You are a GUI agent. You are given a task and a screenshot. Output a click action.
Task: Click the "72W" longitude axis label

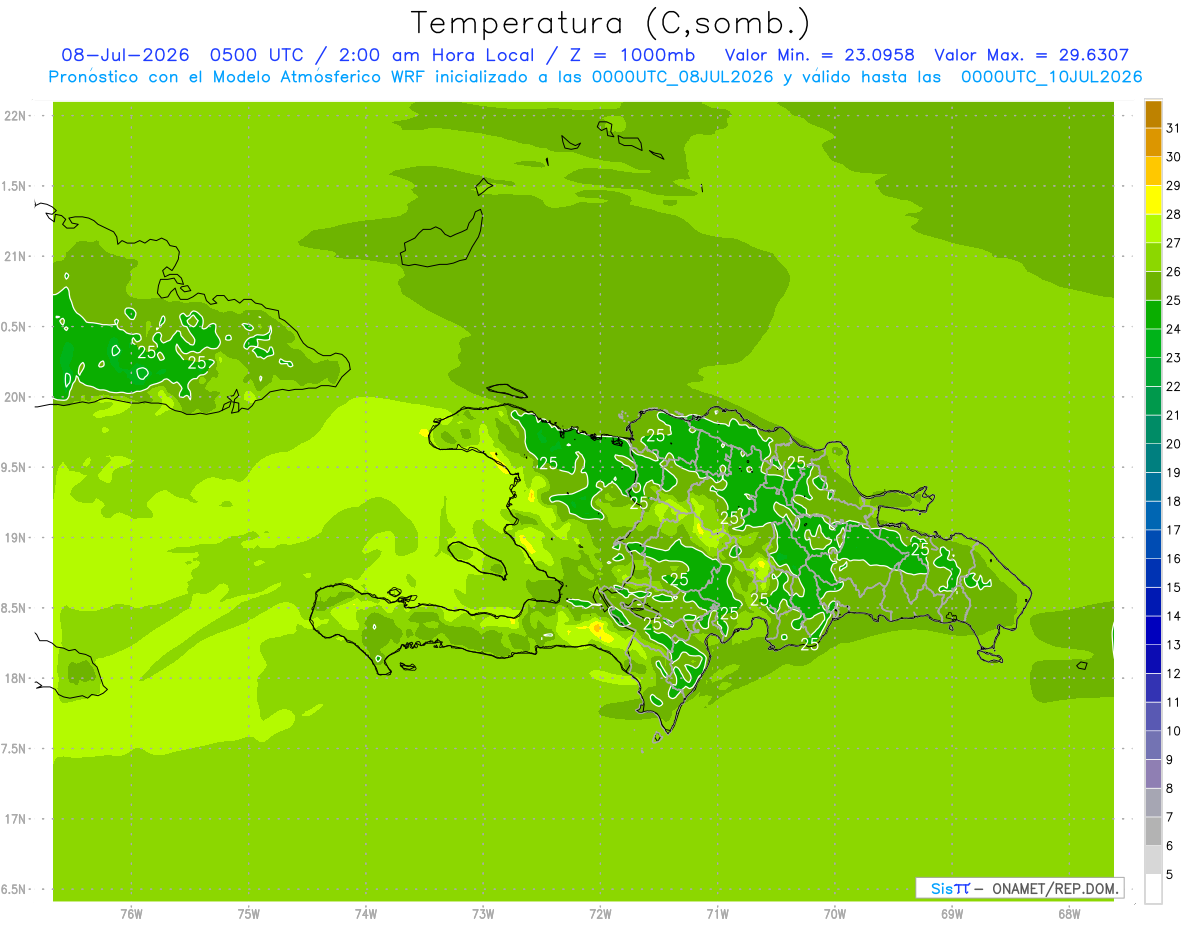point(601,914)
